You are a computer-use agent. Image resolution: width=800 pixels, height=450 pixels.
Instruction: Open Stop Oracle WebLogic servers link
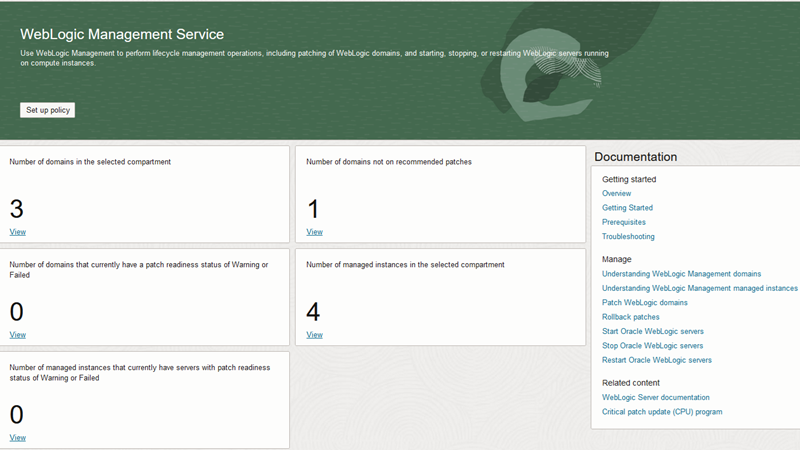(653, 345)
